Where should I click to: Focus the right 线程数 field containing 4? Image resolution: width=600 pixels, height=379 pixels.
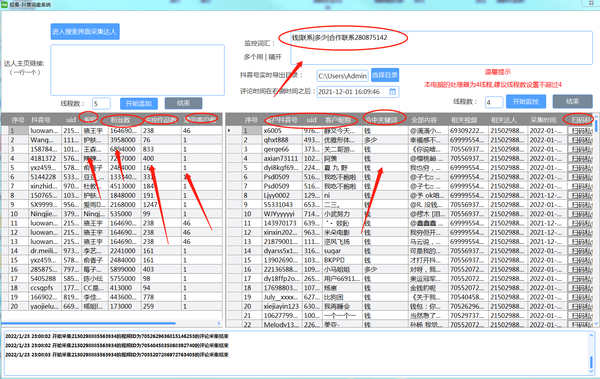494,102
